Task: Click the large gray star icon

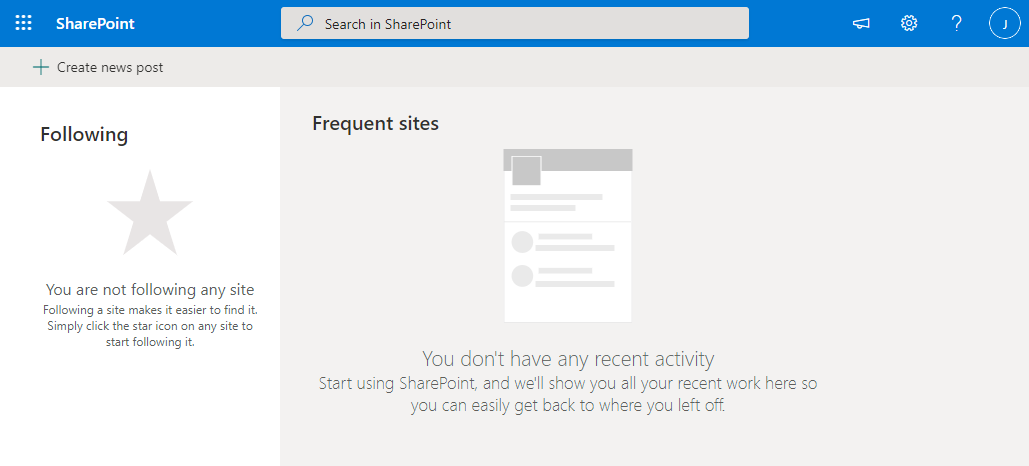Action: tap(150, 213)
